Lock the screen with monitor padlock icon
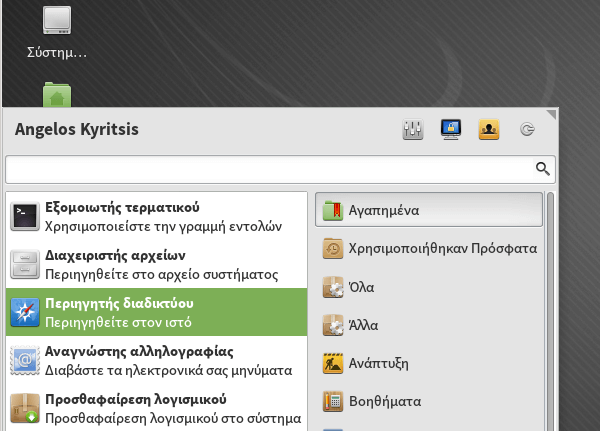 click(x=451, y=129)
